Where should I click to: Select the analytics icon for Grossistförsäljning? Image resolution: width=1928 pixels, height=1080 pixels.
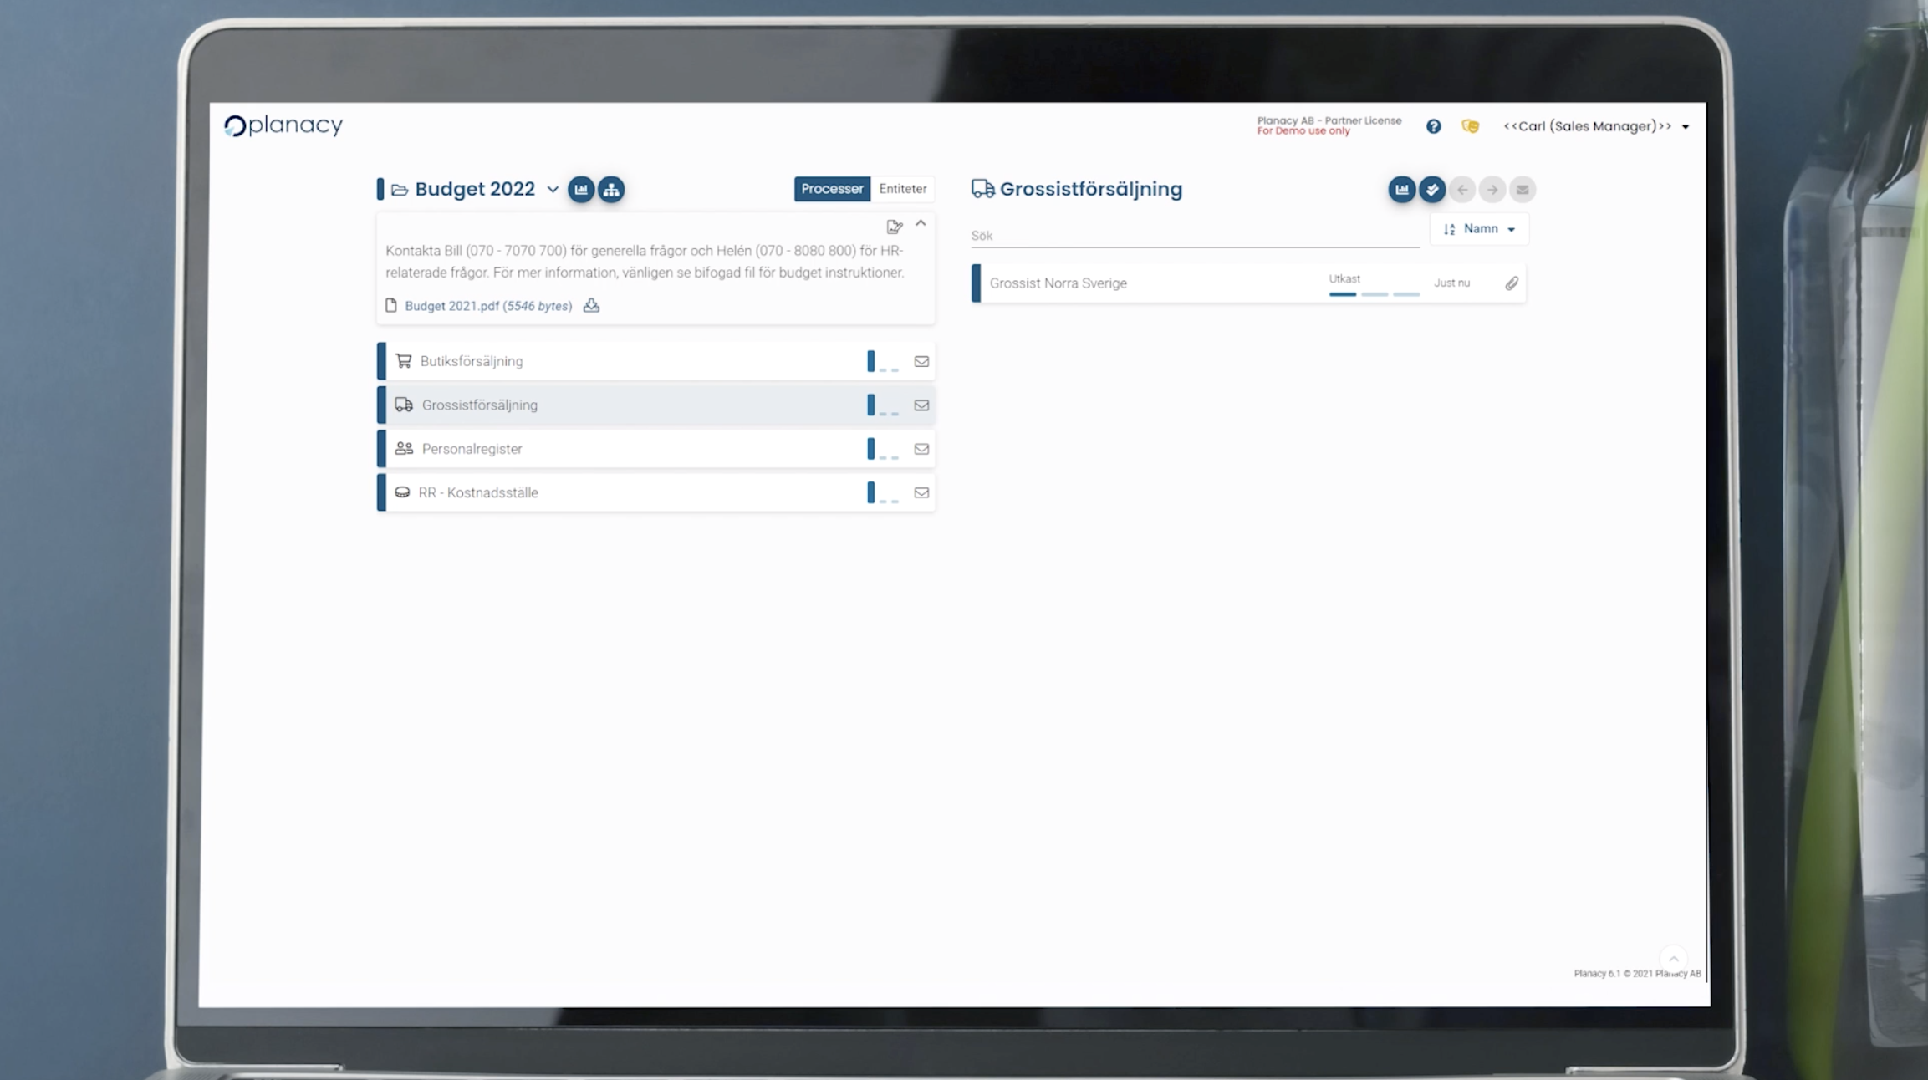[1402, 190]
